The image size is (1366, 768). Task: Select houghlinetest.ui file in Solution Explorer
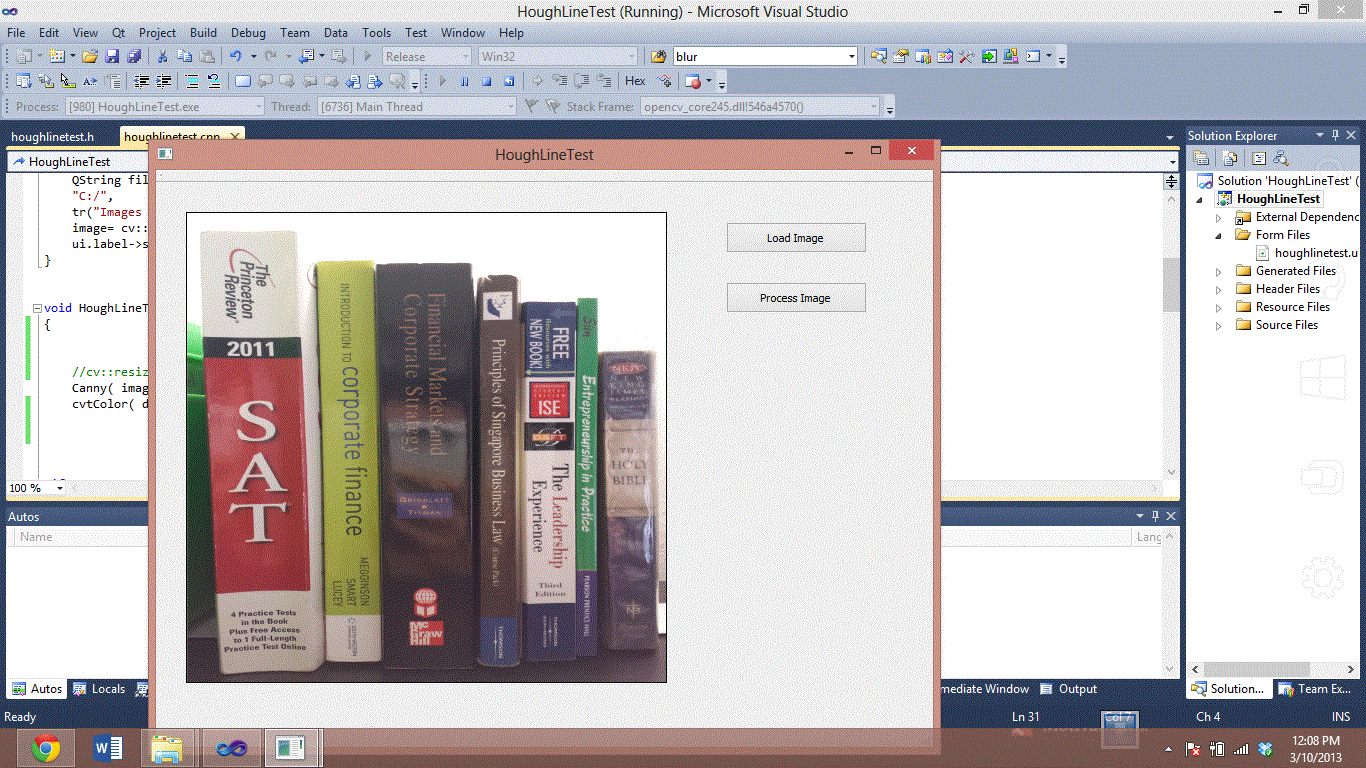(1307, 253)
